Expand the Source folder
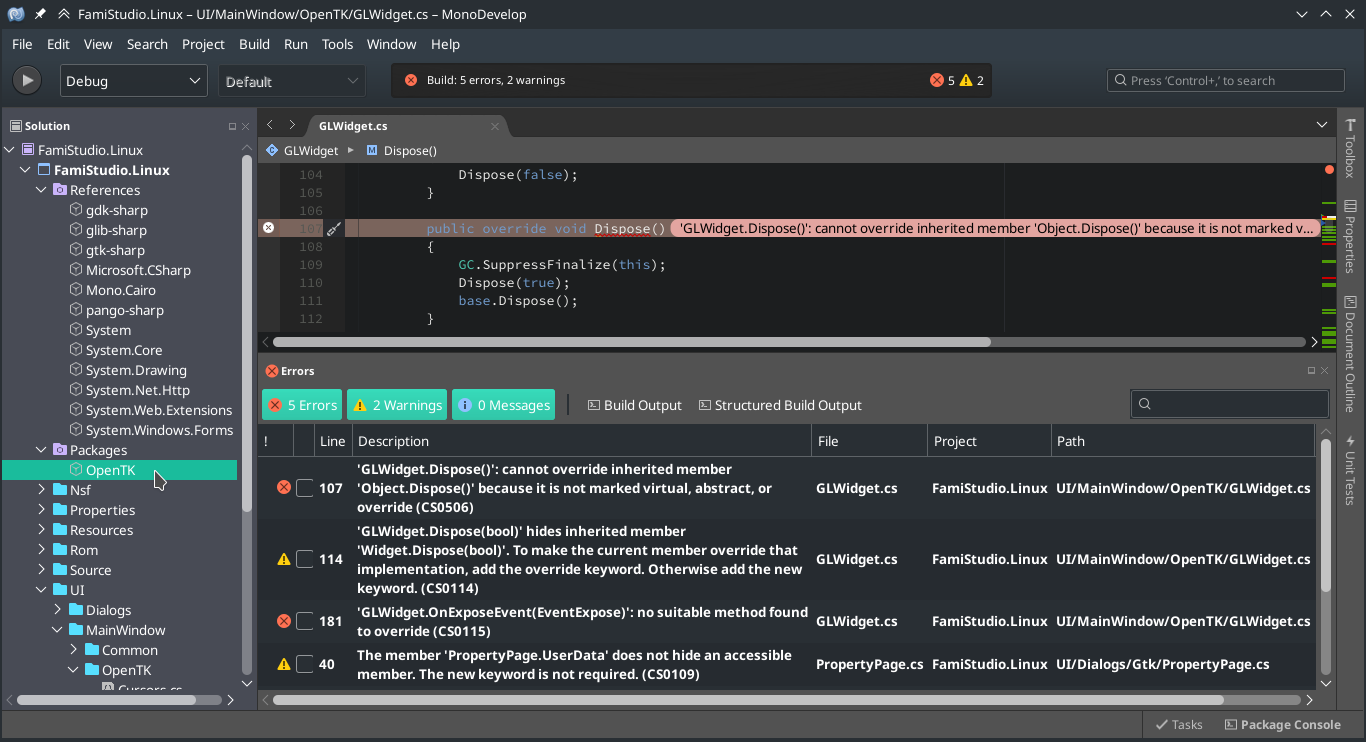 click(41, 570)
